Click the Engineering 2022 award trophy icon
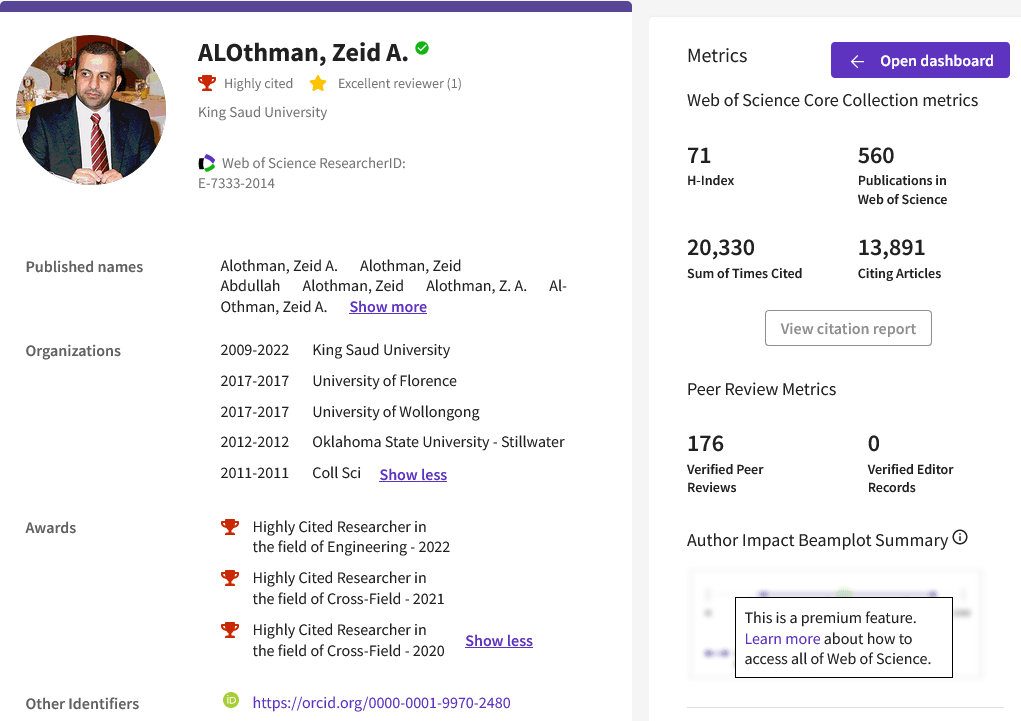 tap(230, 527)
